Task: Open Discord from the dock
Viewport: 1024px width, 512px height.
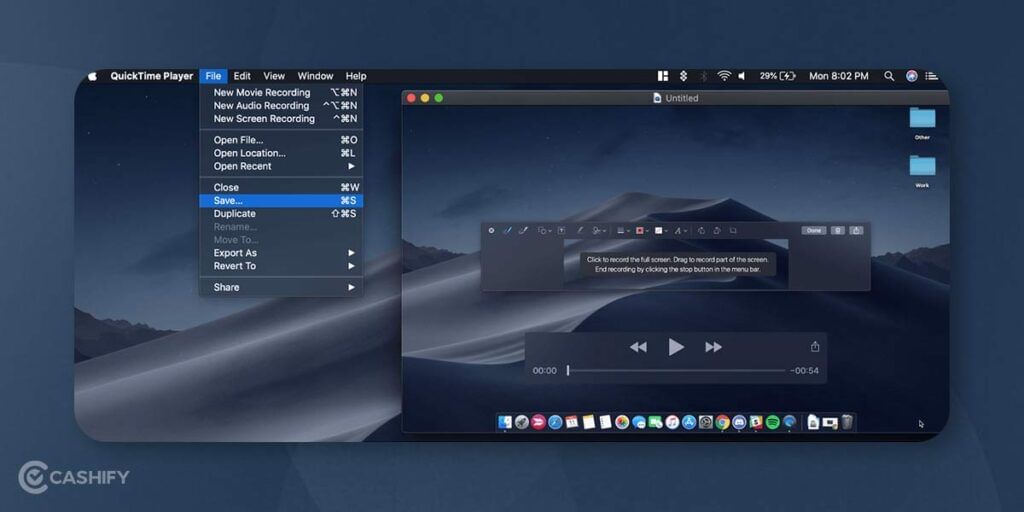Action: pyautogui.click(x=739, y=422)
